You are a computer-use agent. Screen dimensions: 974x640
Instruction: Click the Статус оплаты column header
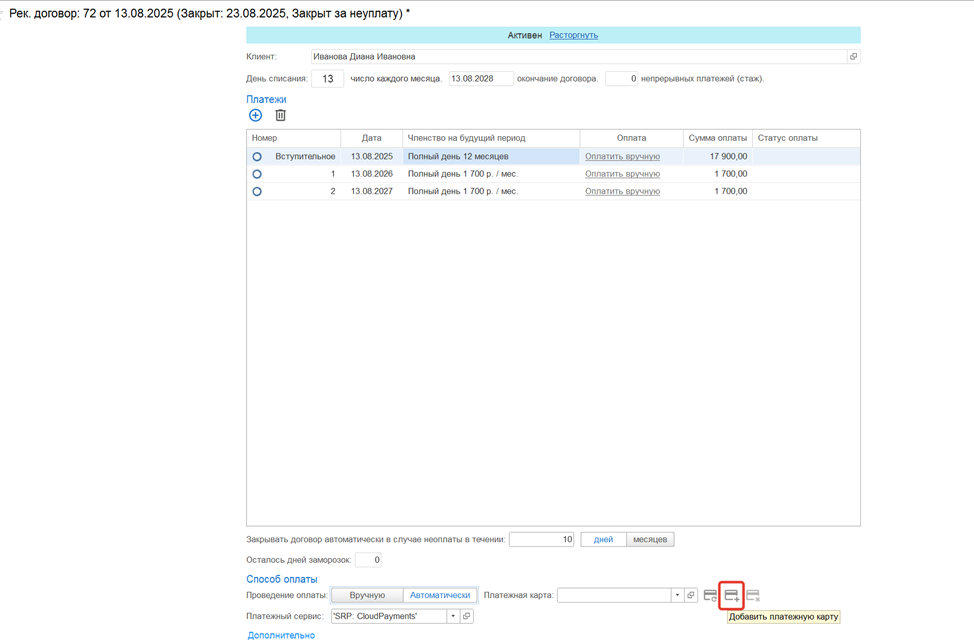[806, 138]
